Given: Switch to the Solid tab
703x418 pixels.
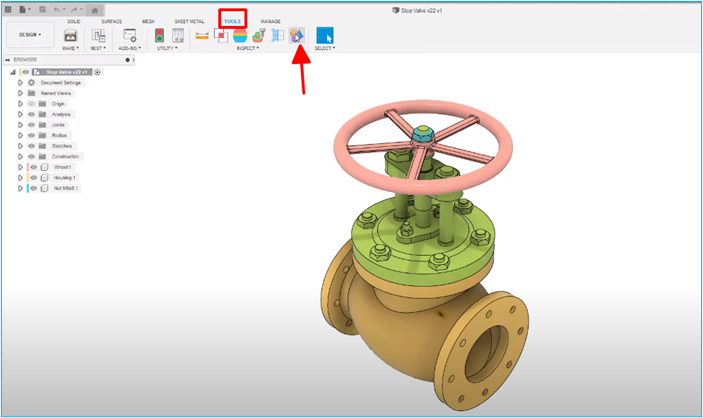Looking at the screenshot, I should 74,21.
